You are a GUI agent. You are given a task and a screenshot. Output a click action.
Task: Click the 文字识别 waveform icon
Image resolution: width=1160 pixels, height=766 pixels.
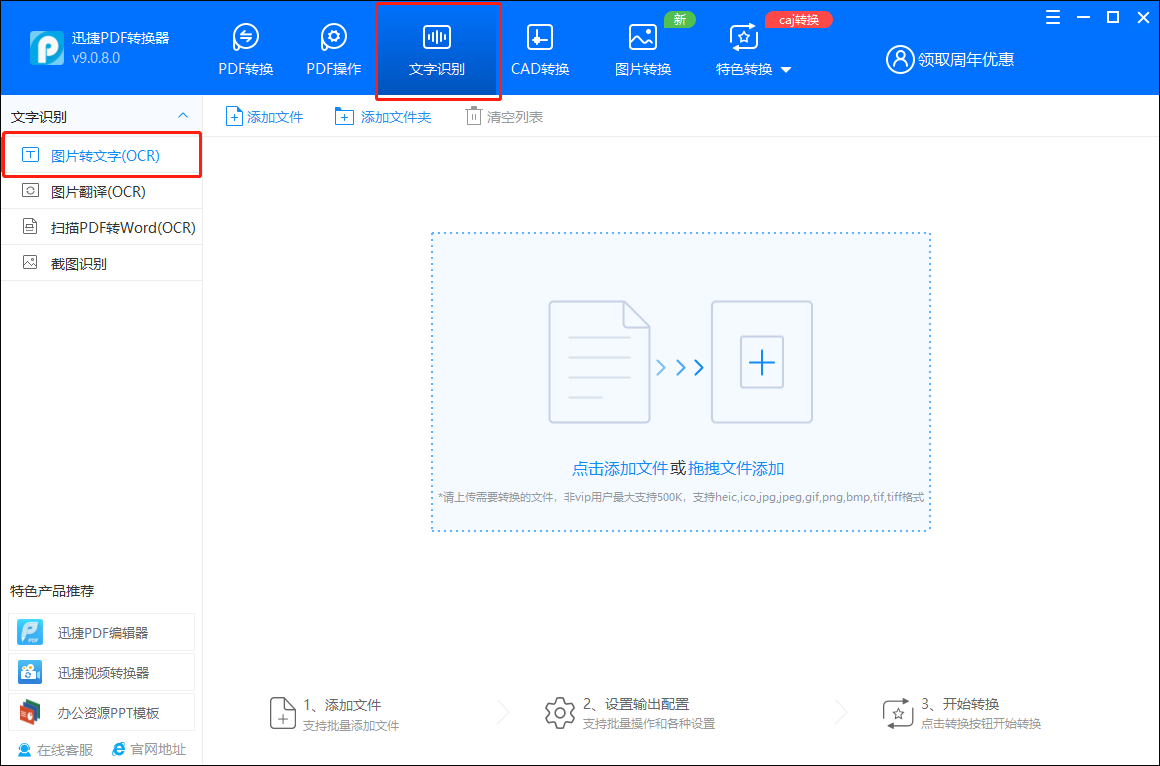point(437,37)
